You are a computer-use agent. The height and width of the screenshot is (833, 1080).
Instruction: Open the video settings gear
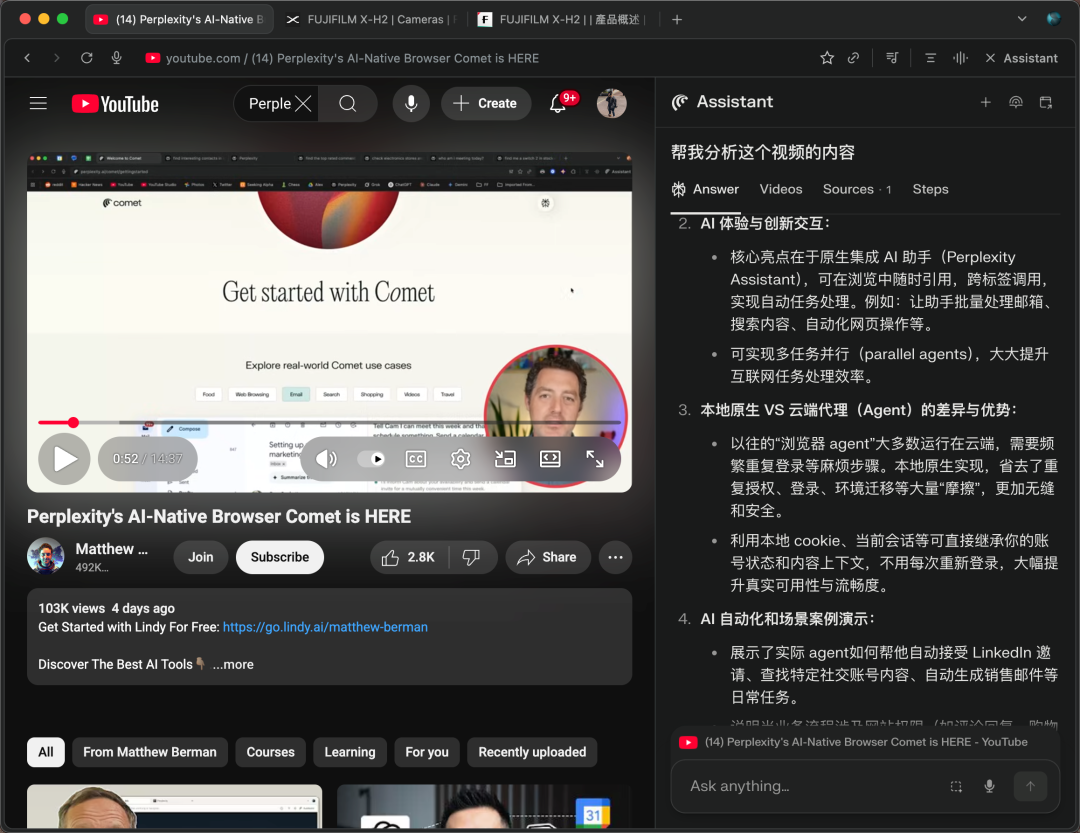point(460,458)
